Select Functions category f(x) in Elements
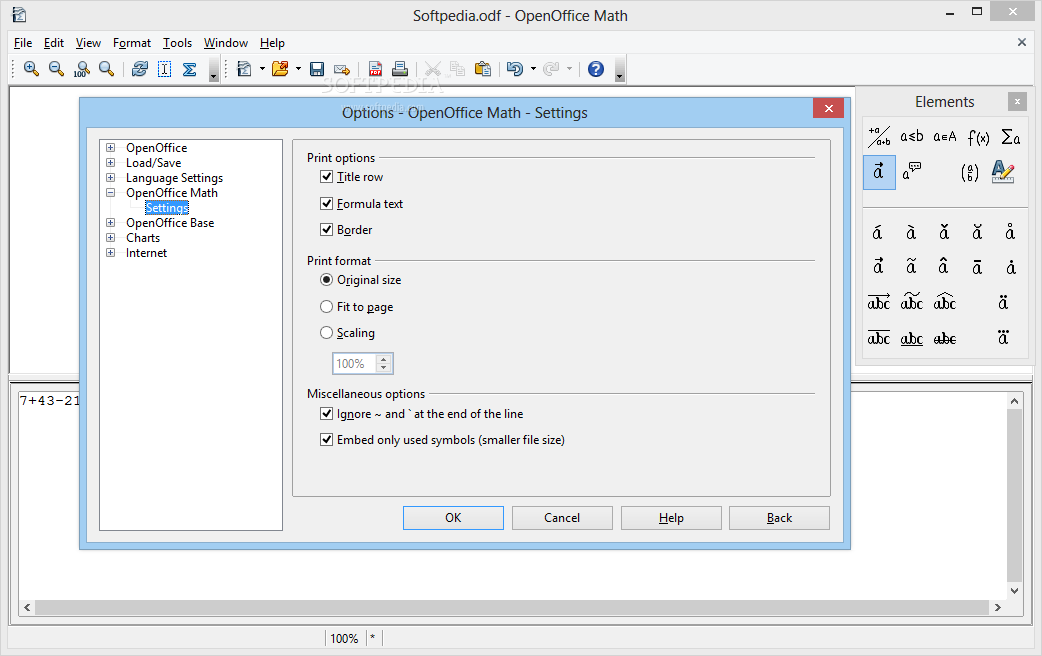The height and width of the screenshot is (656, 1042). [978, 137]
